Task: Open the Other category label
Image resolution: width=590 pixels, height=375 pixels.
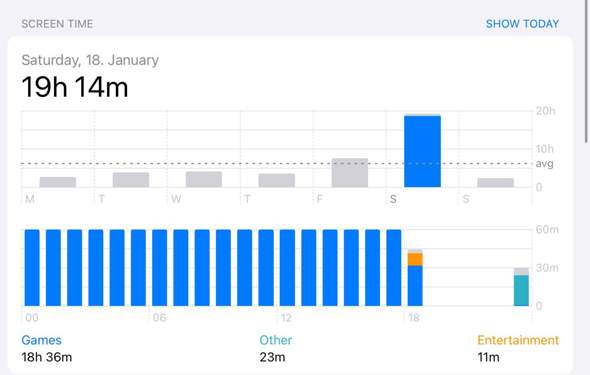Action: 275,340
